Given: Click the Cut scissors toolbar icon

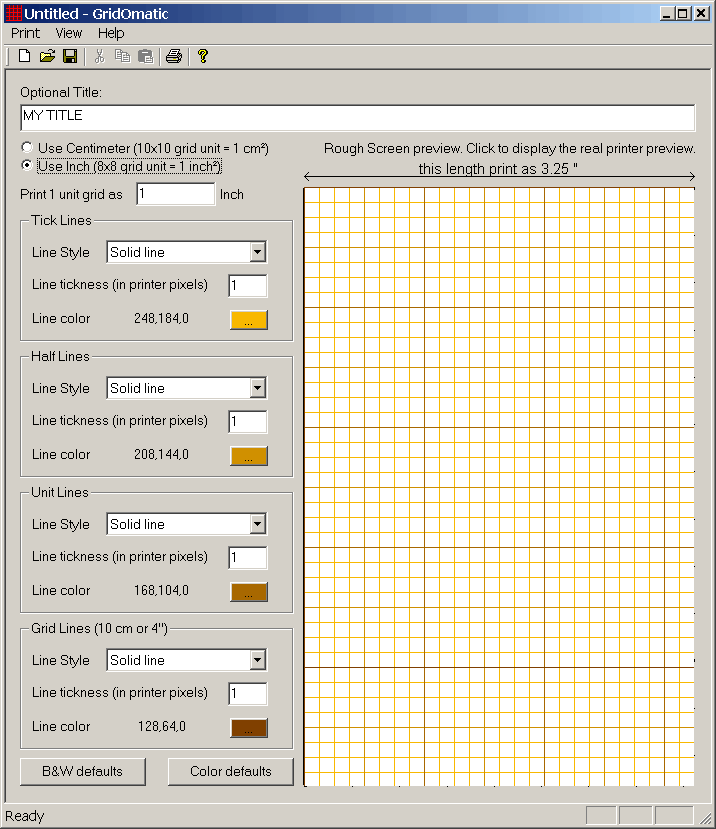Looking at the screenshot, I should (100, 57).
